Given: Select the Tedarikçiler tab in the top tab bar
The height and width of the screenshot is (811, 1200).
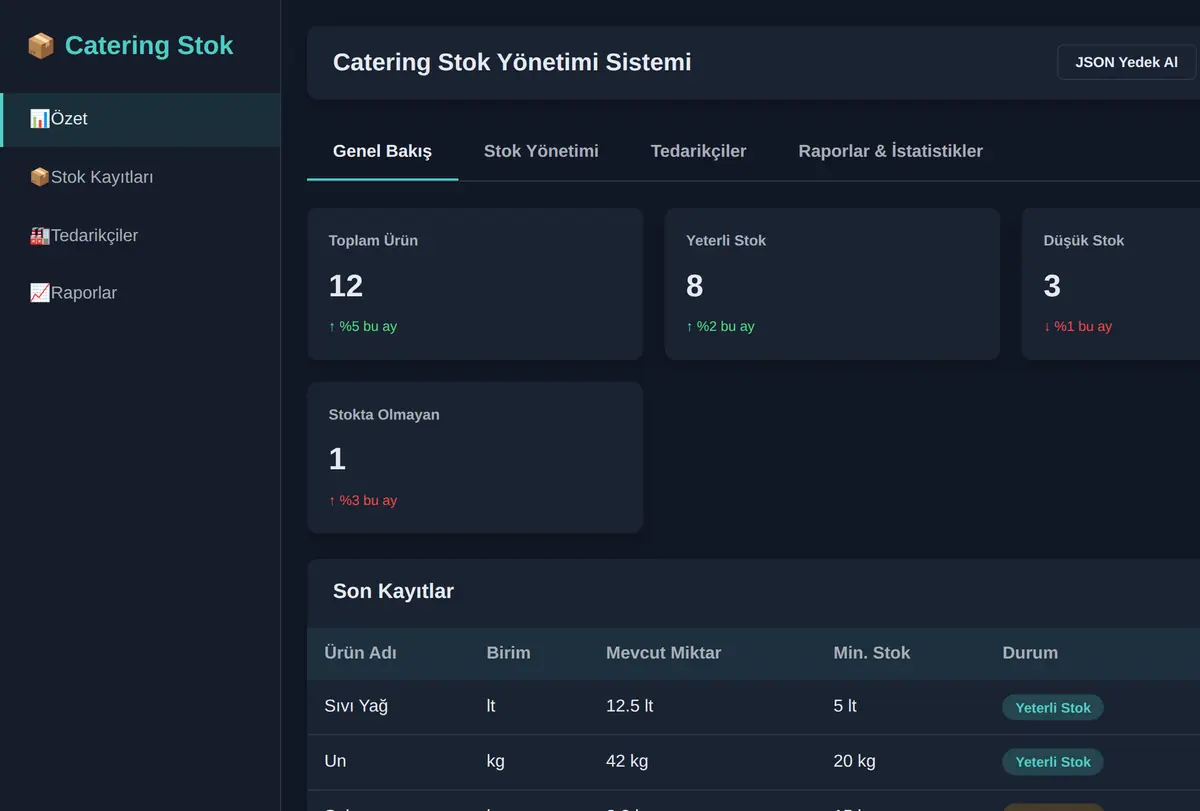Looking at the screenshot, I should click(698, 152).
